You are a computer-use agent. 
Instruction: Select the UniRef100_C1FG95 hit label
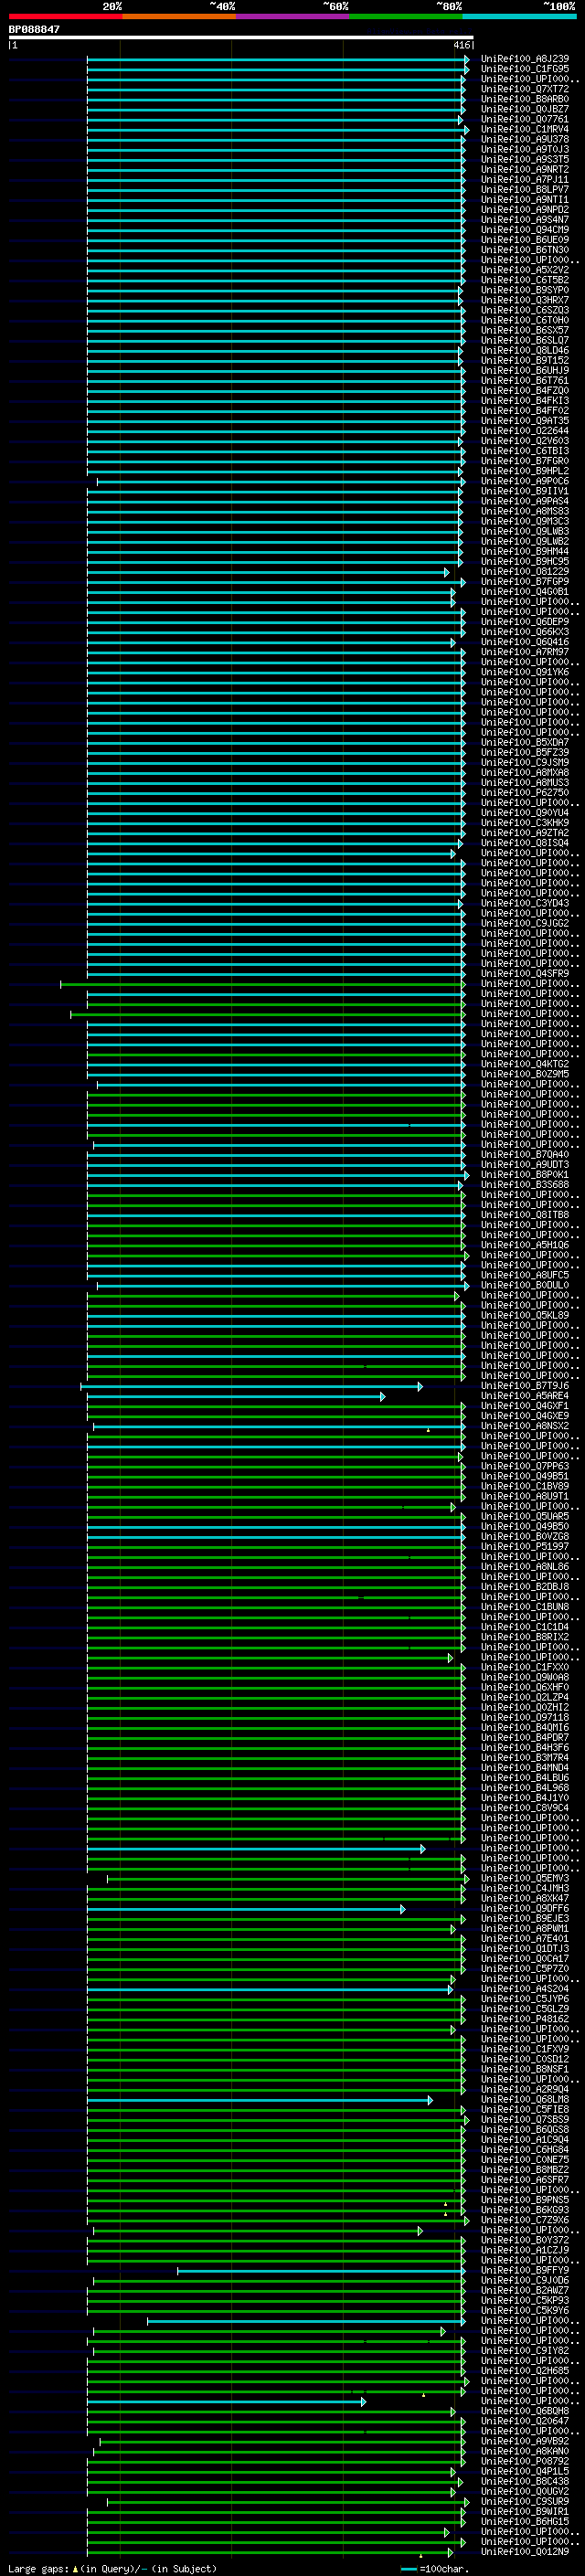[525, 69]
